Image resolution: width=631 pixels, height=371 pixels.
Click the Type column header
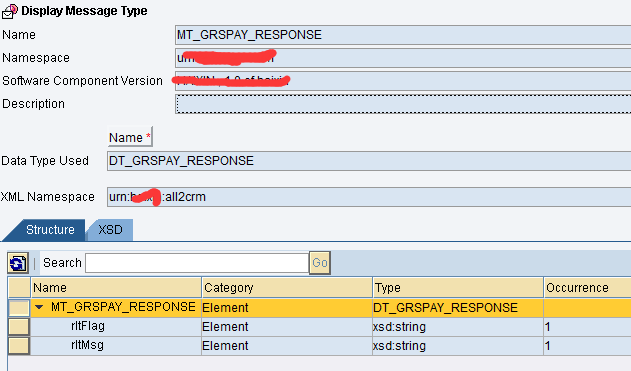coord(458,287)
